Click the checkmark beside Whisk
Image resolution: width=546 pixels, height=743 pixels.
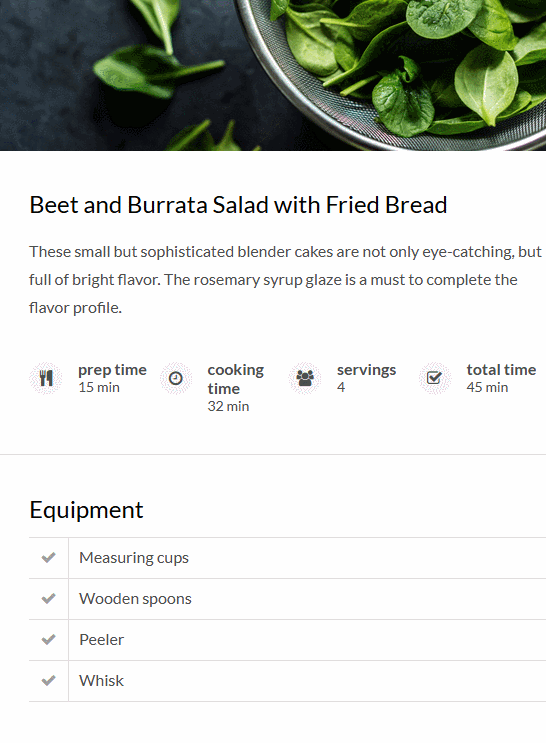[x=48, y=681]
